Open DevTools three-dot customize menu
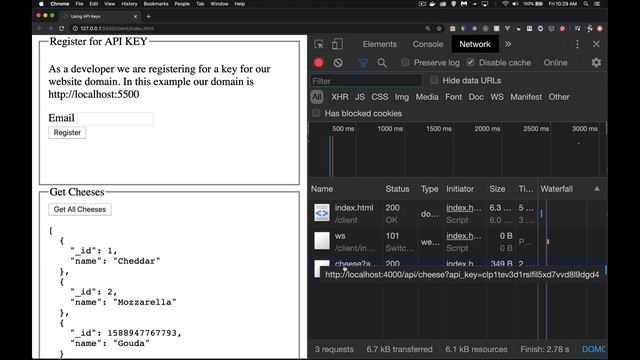The width and height of the screenshot is (640, 360). (x=577, y=44)
